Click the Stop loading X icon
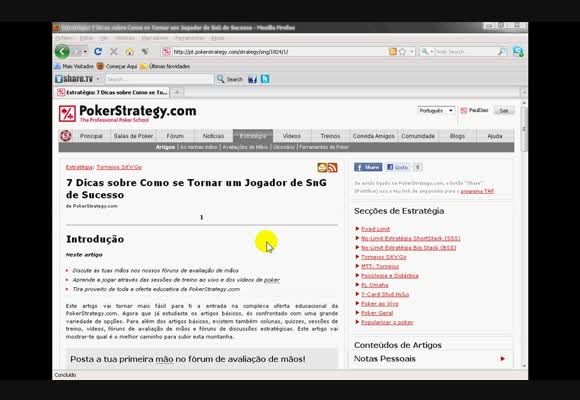 tap(114, 51)
